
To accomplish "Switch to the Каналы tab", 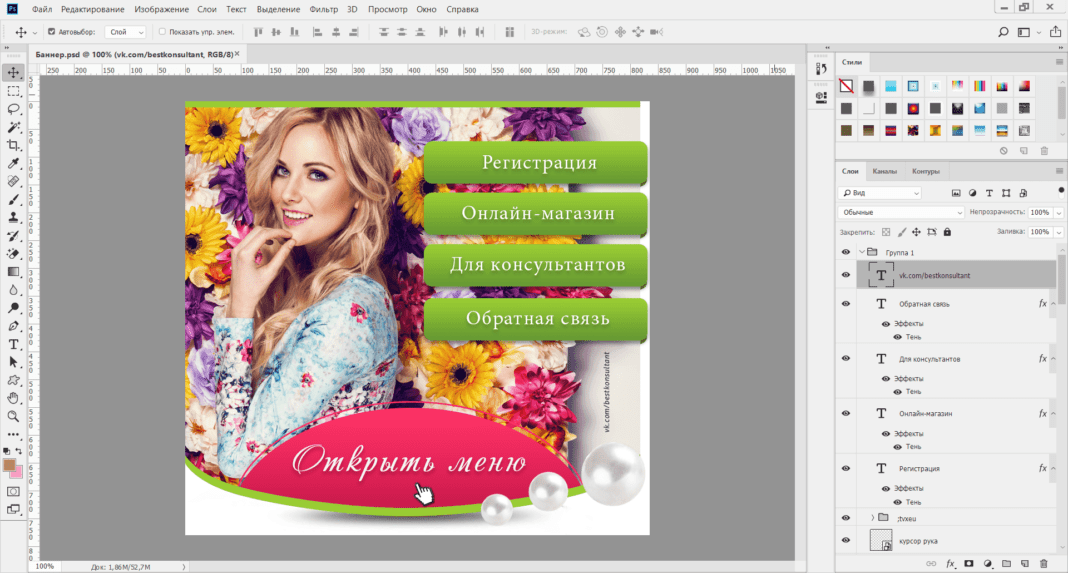I will tap(884, 171).
